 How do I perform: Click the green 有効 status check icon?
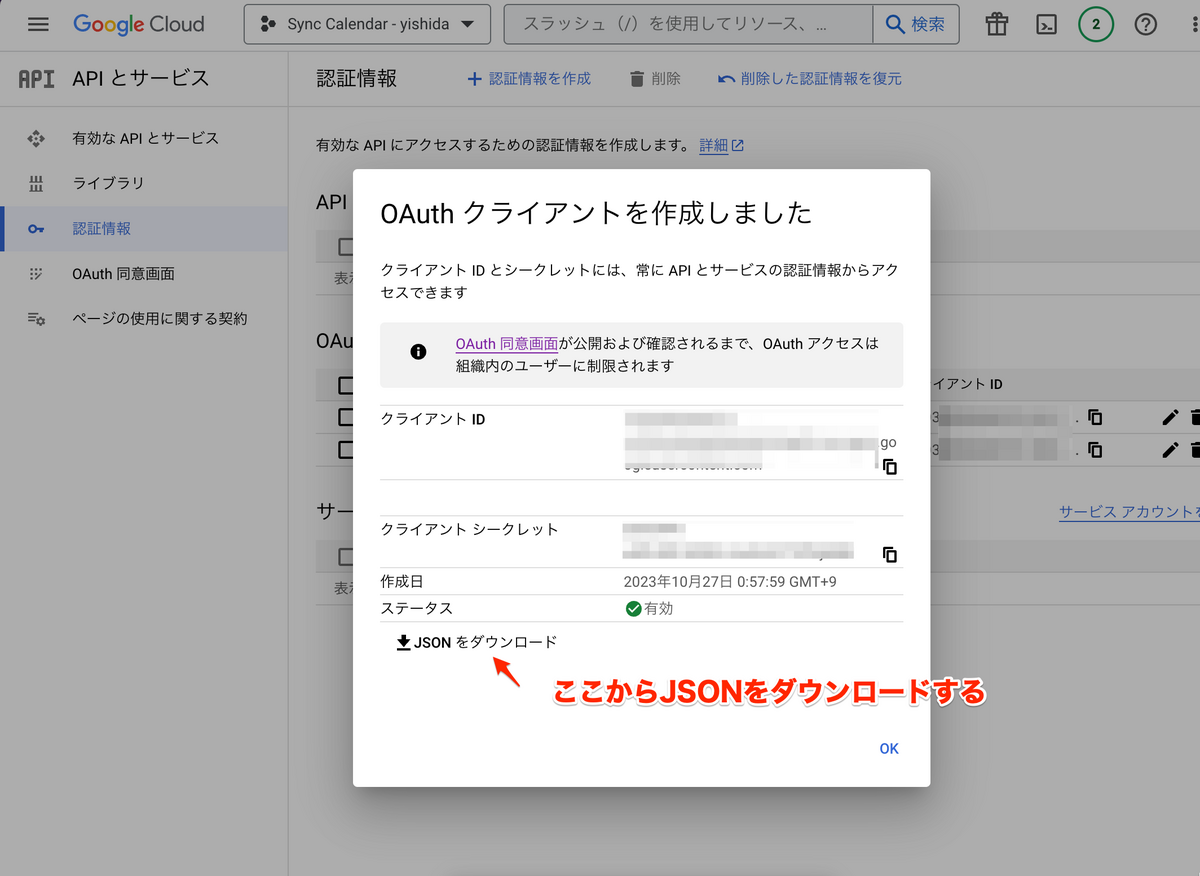tap(633, 608)
